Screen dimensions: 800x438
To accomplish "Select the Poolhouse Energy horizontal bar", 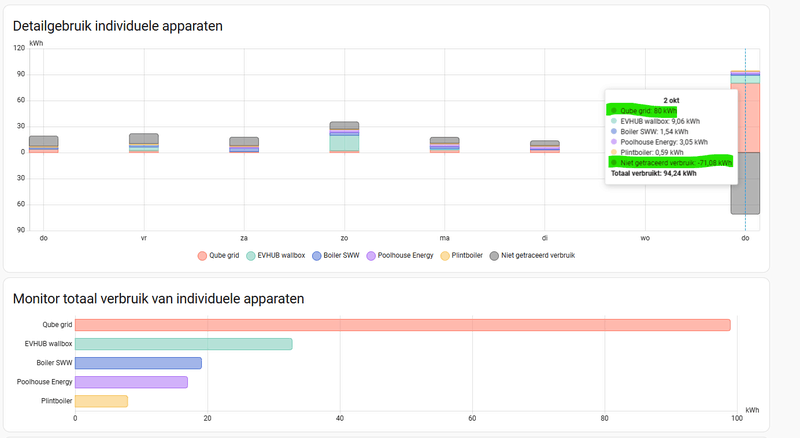I will 131,382.
